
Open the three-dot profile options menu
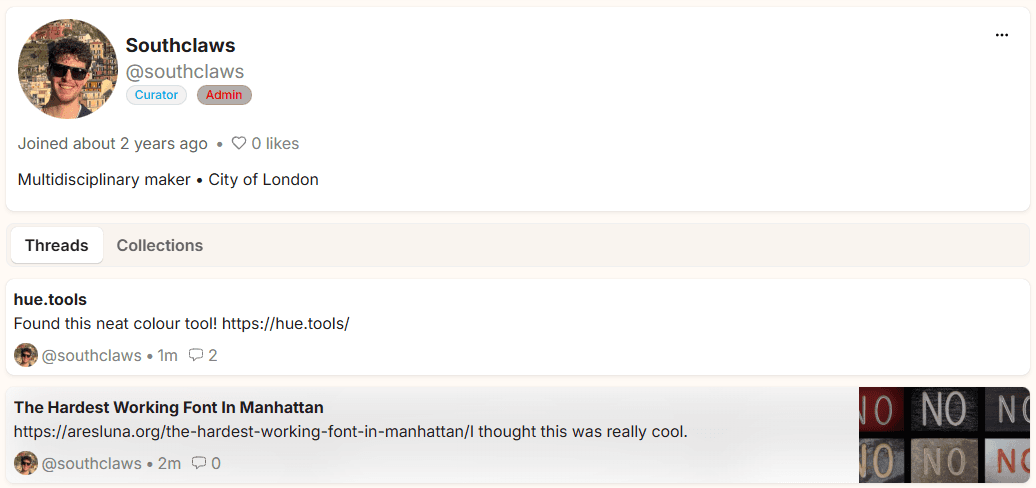tap(1002, 35)
